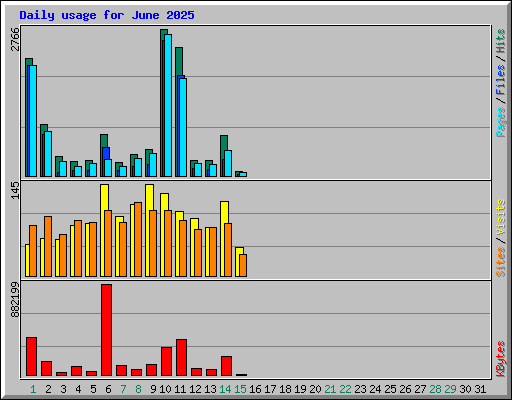Click day label 31 on the x-axis

click(480, 389)
